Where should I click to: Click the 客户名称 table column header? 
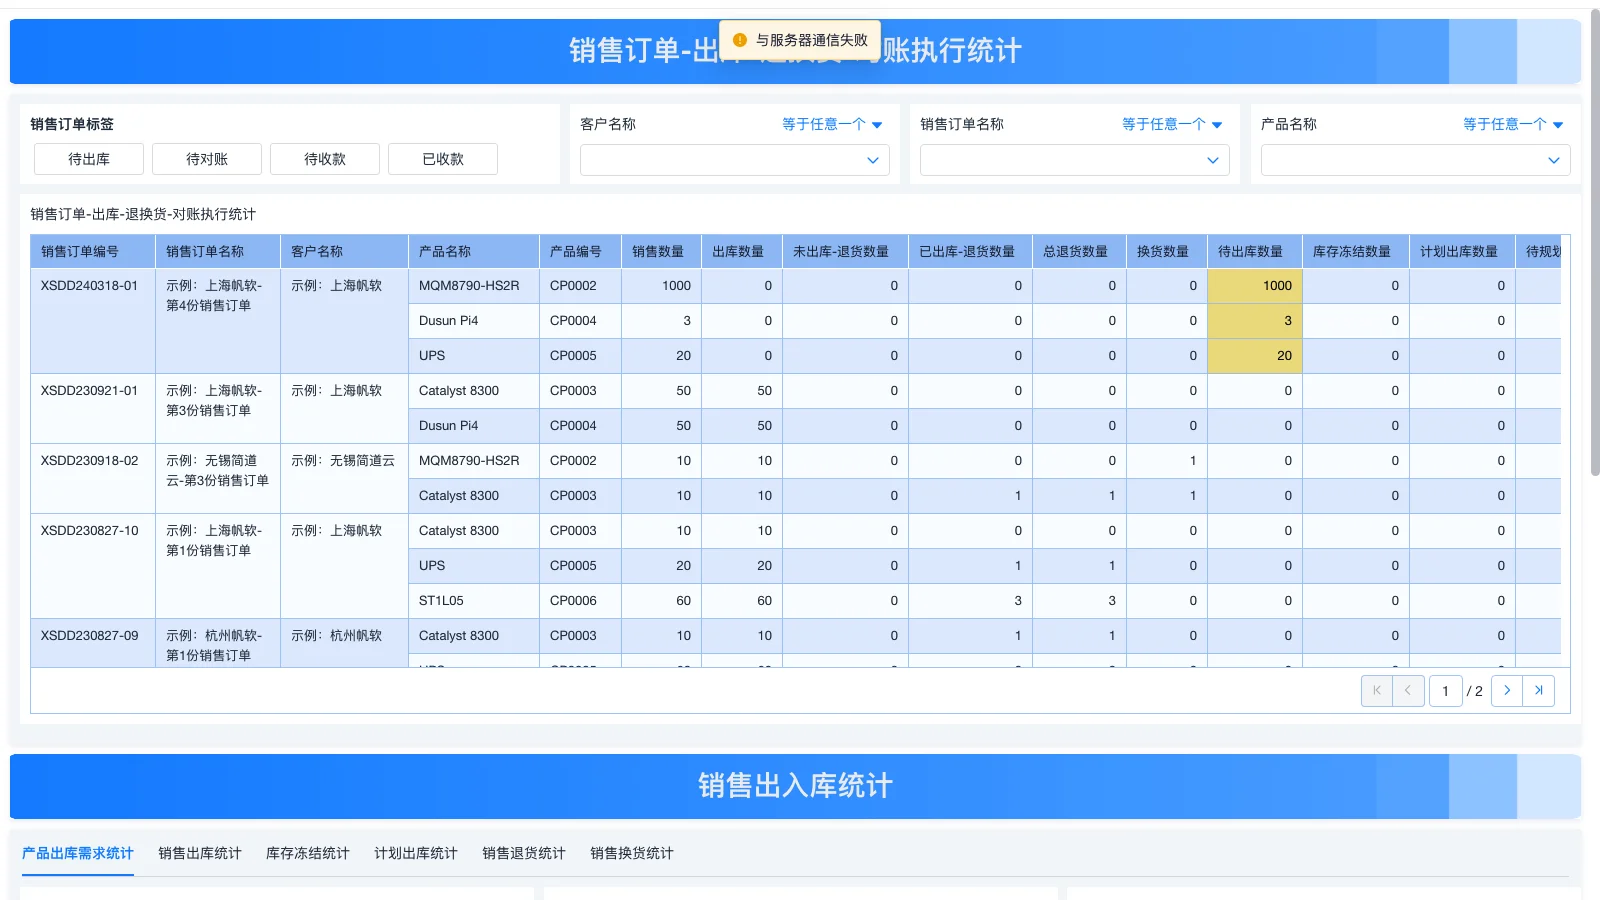[344, 251]
